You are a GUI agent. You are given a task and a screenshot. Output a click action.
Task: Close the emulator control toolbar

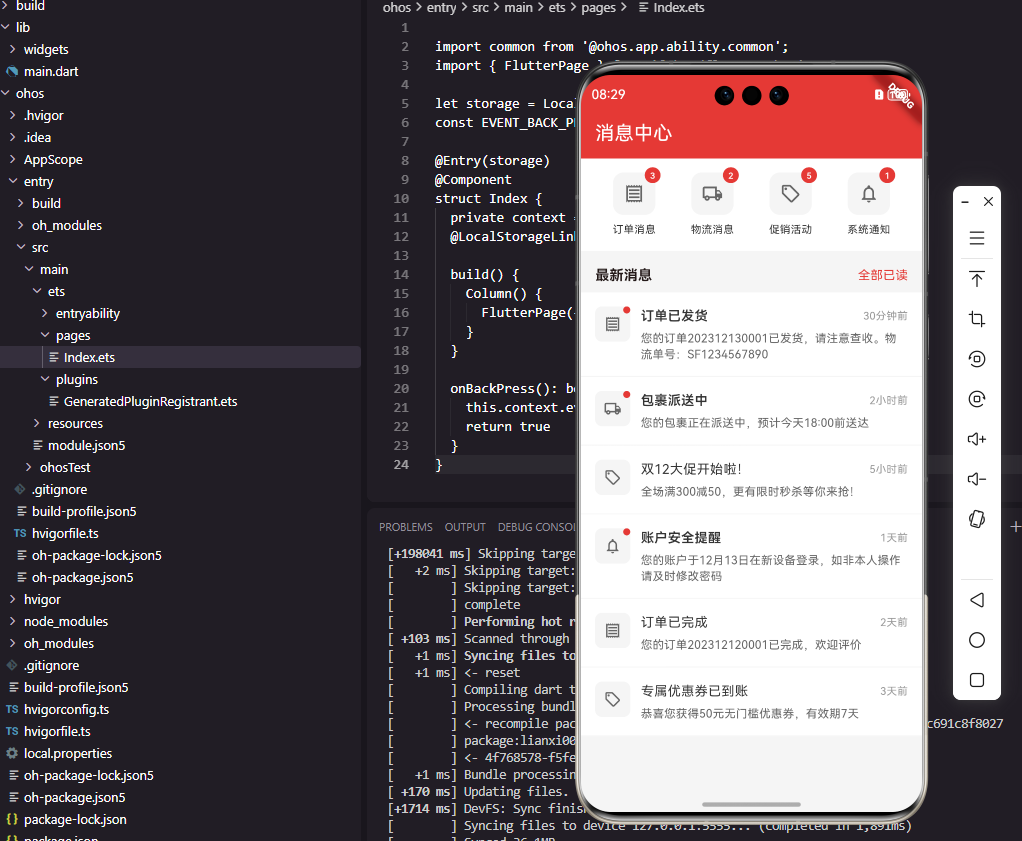click(988, 202)
